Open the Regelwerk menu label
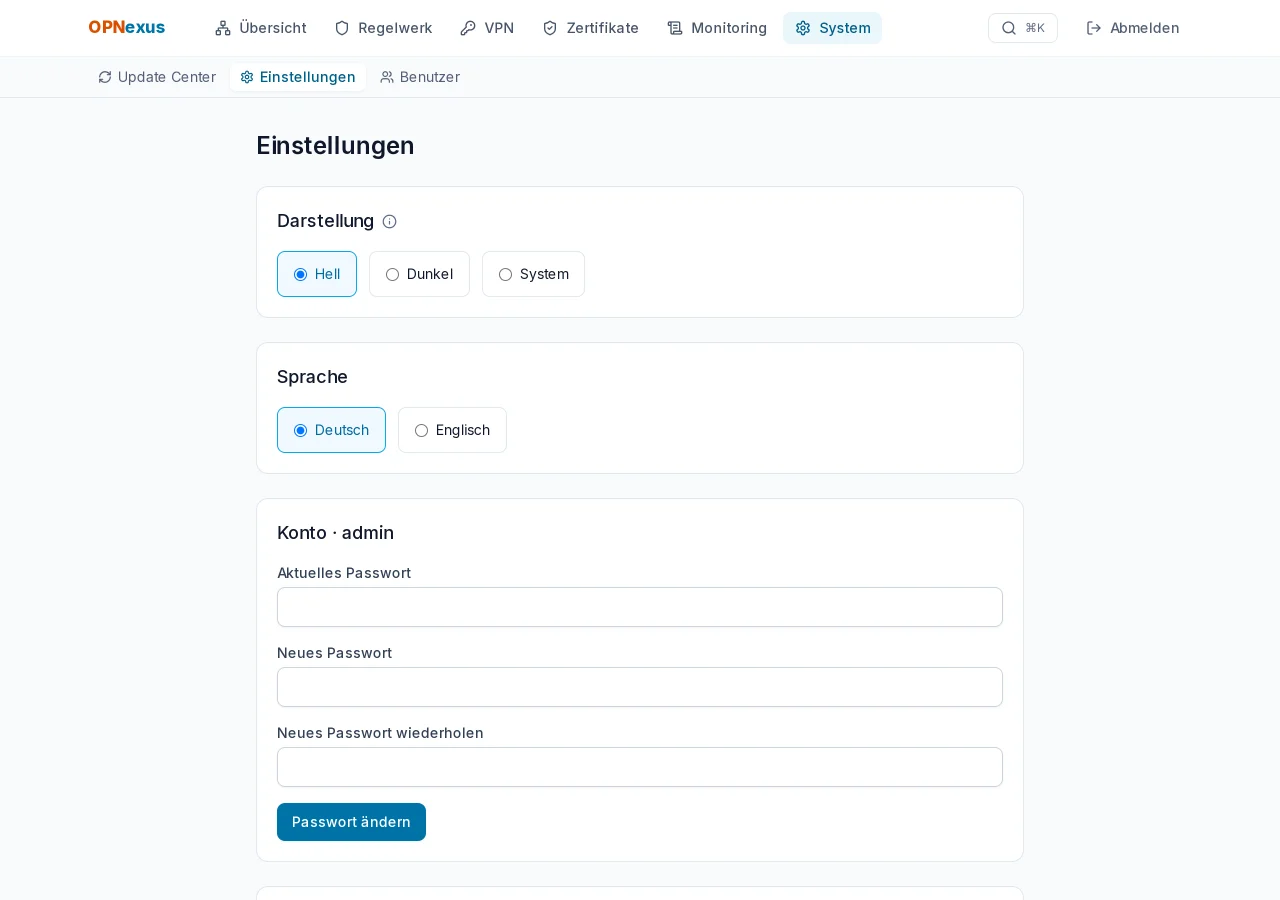The image size is (1280, 900). (x=395, y=28)
